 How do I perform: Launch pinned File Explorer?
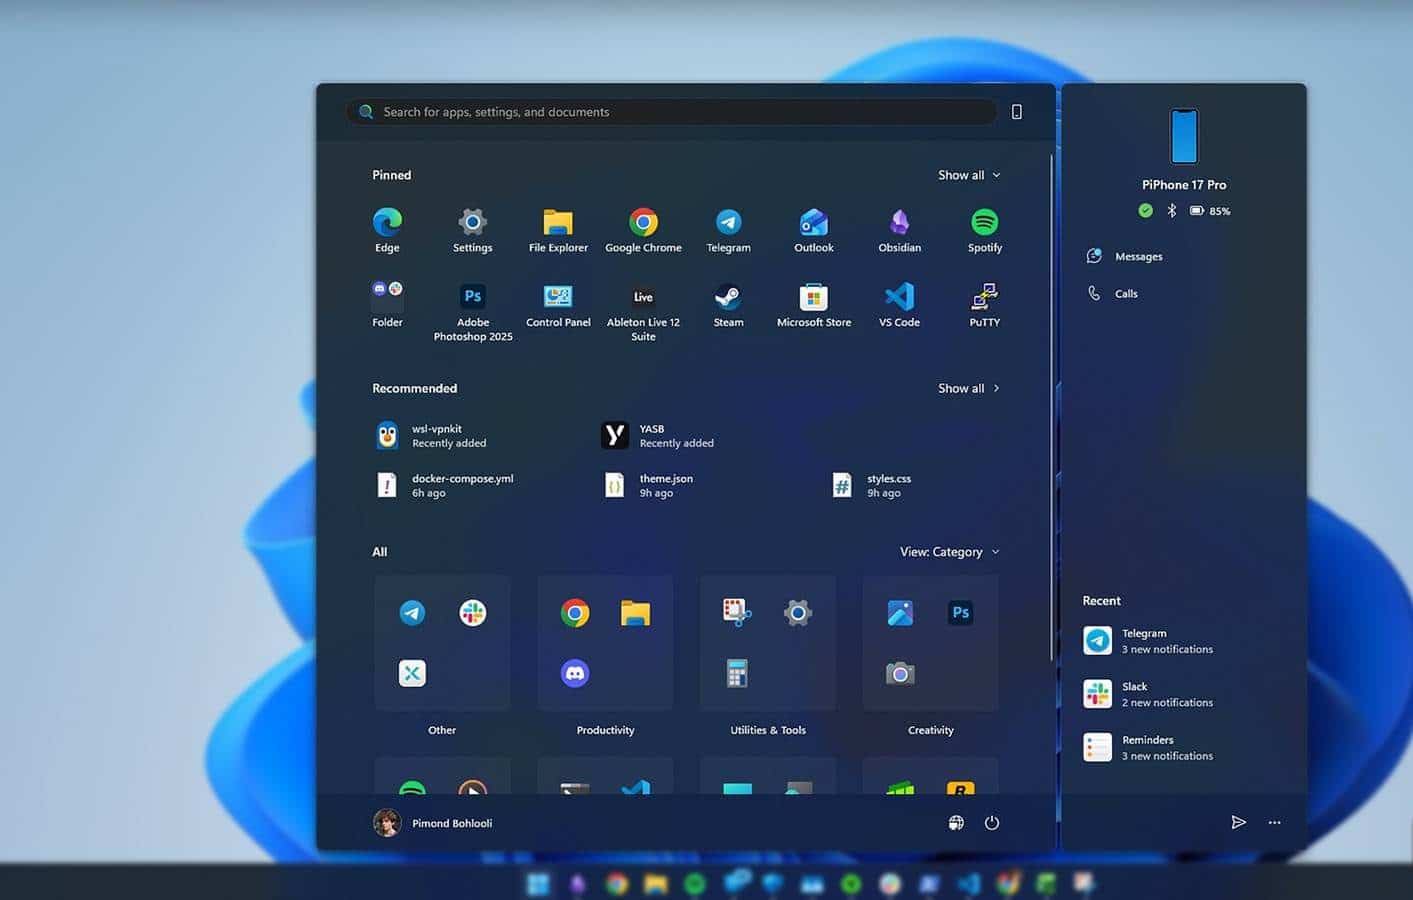[558, 230]
